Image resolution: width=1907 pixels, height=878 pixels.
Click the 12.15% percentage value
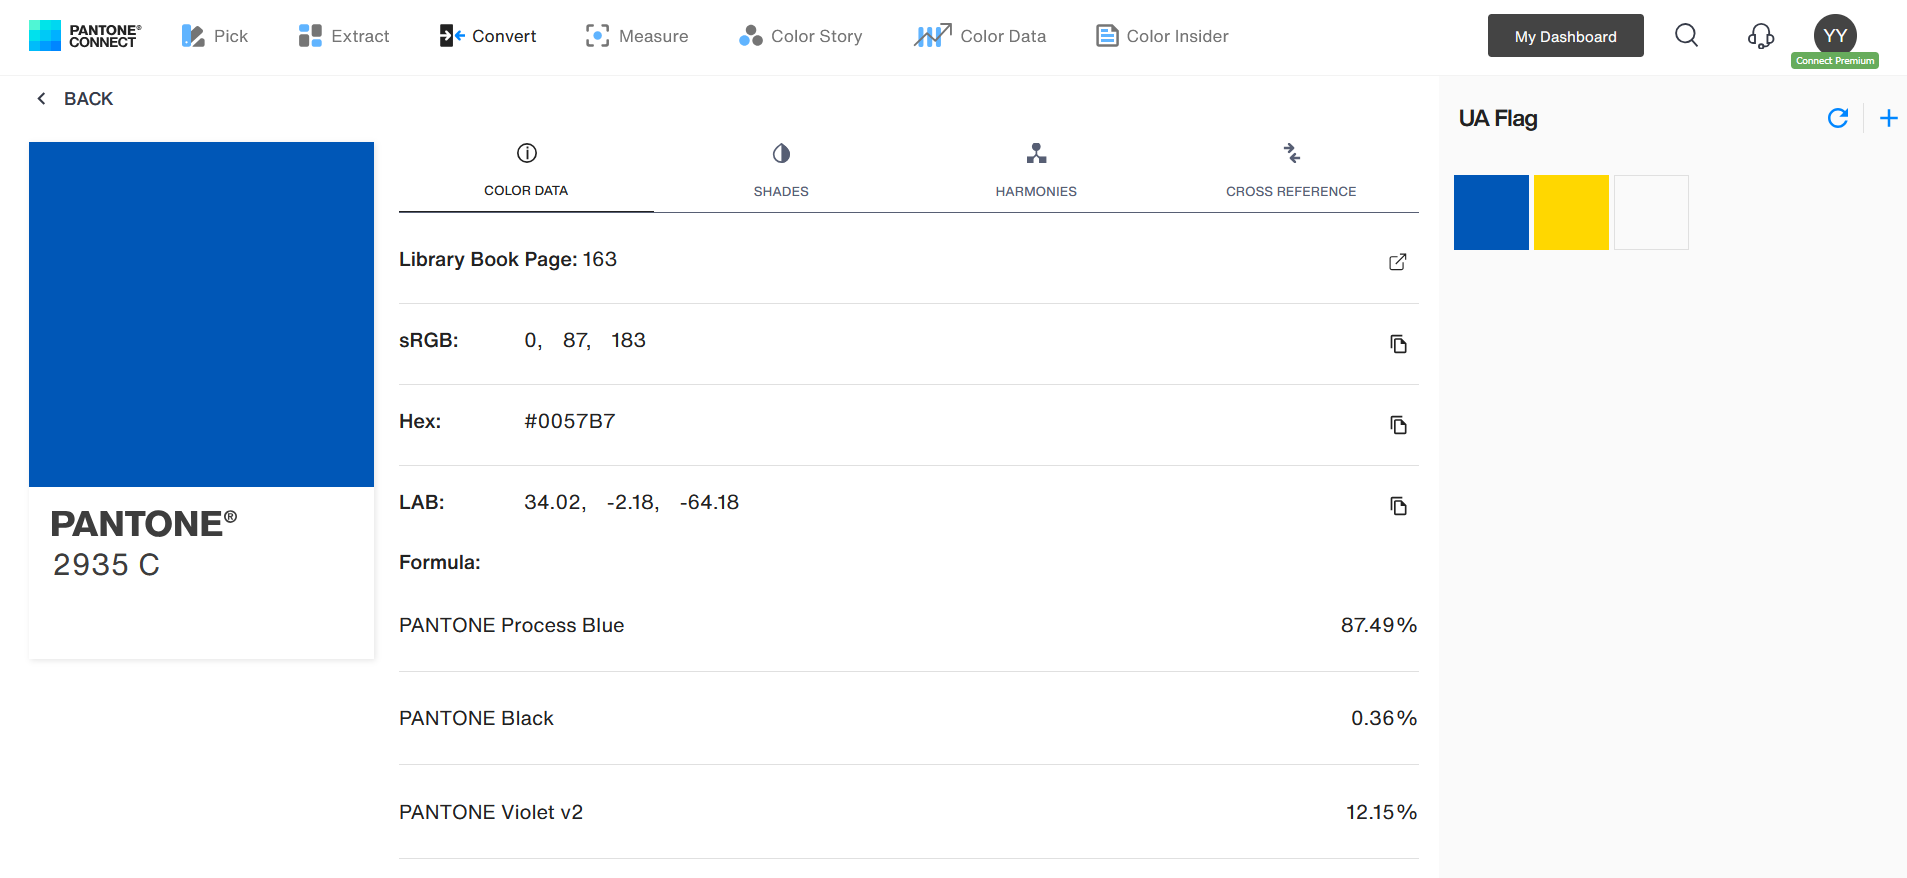click(x=1381, y=812)
